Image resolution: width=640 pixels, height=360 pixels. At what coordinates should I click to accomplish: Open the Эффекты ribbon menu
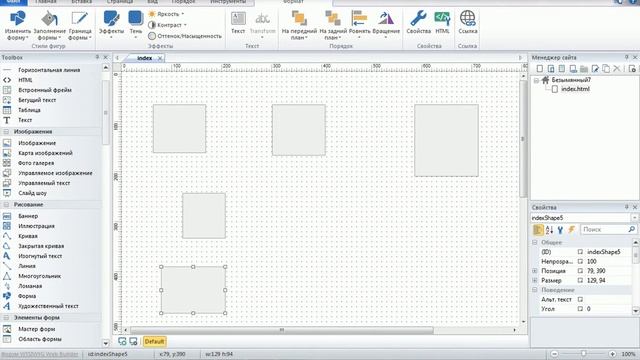point(111,24)
